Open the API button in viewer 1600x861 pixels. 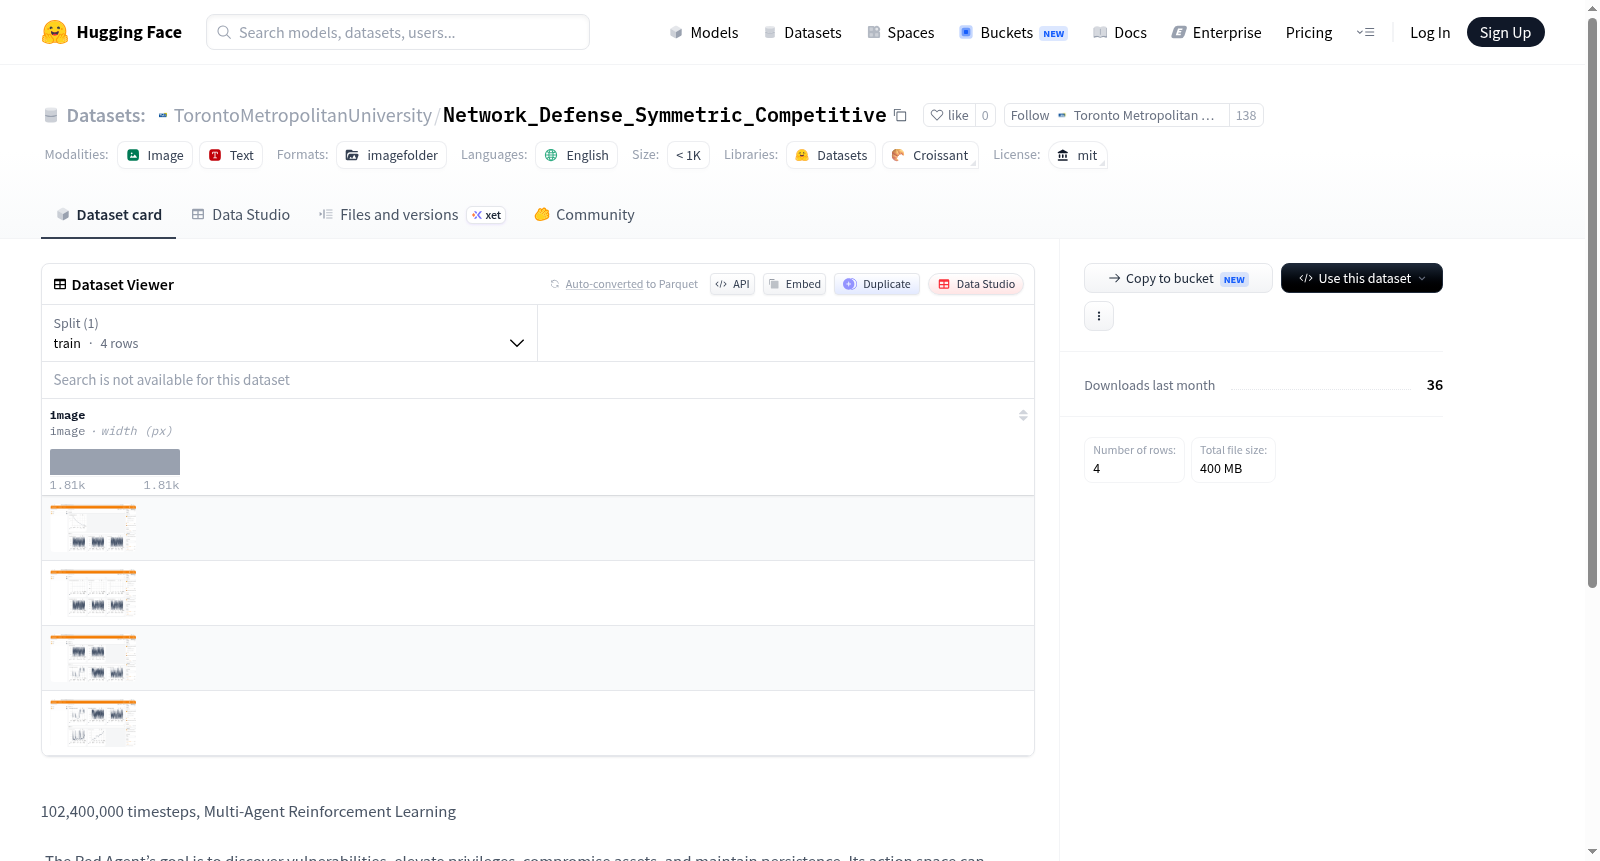pyautogui.click(x=732, y=284)
